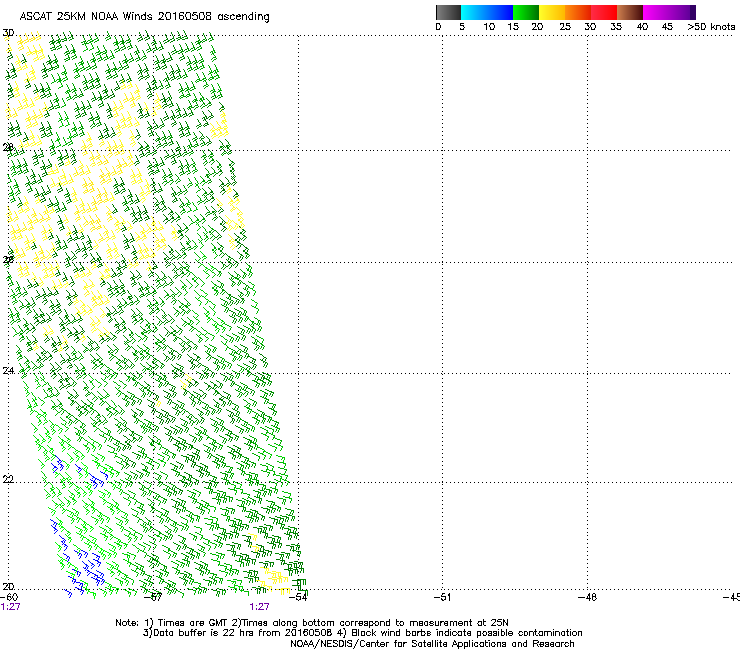This screenshot has width=740, height=650.
Task: Click the 'NOAA/NESDIS/Center for Satellite Applications and Research' credit
Action: (432, 644)
